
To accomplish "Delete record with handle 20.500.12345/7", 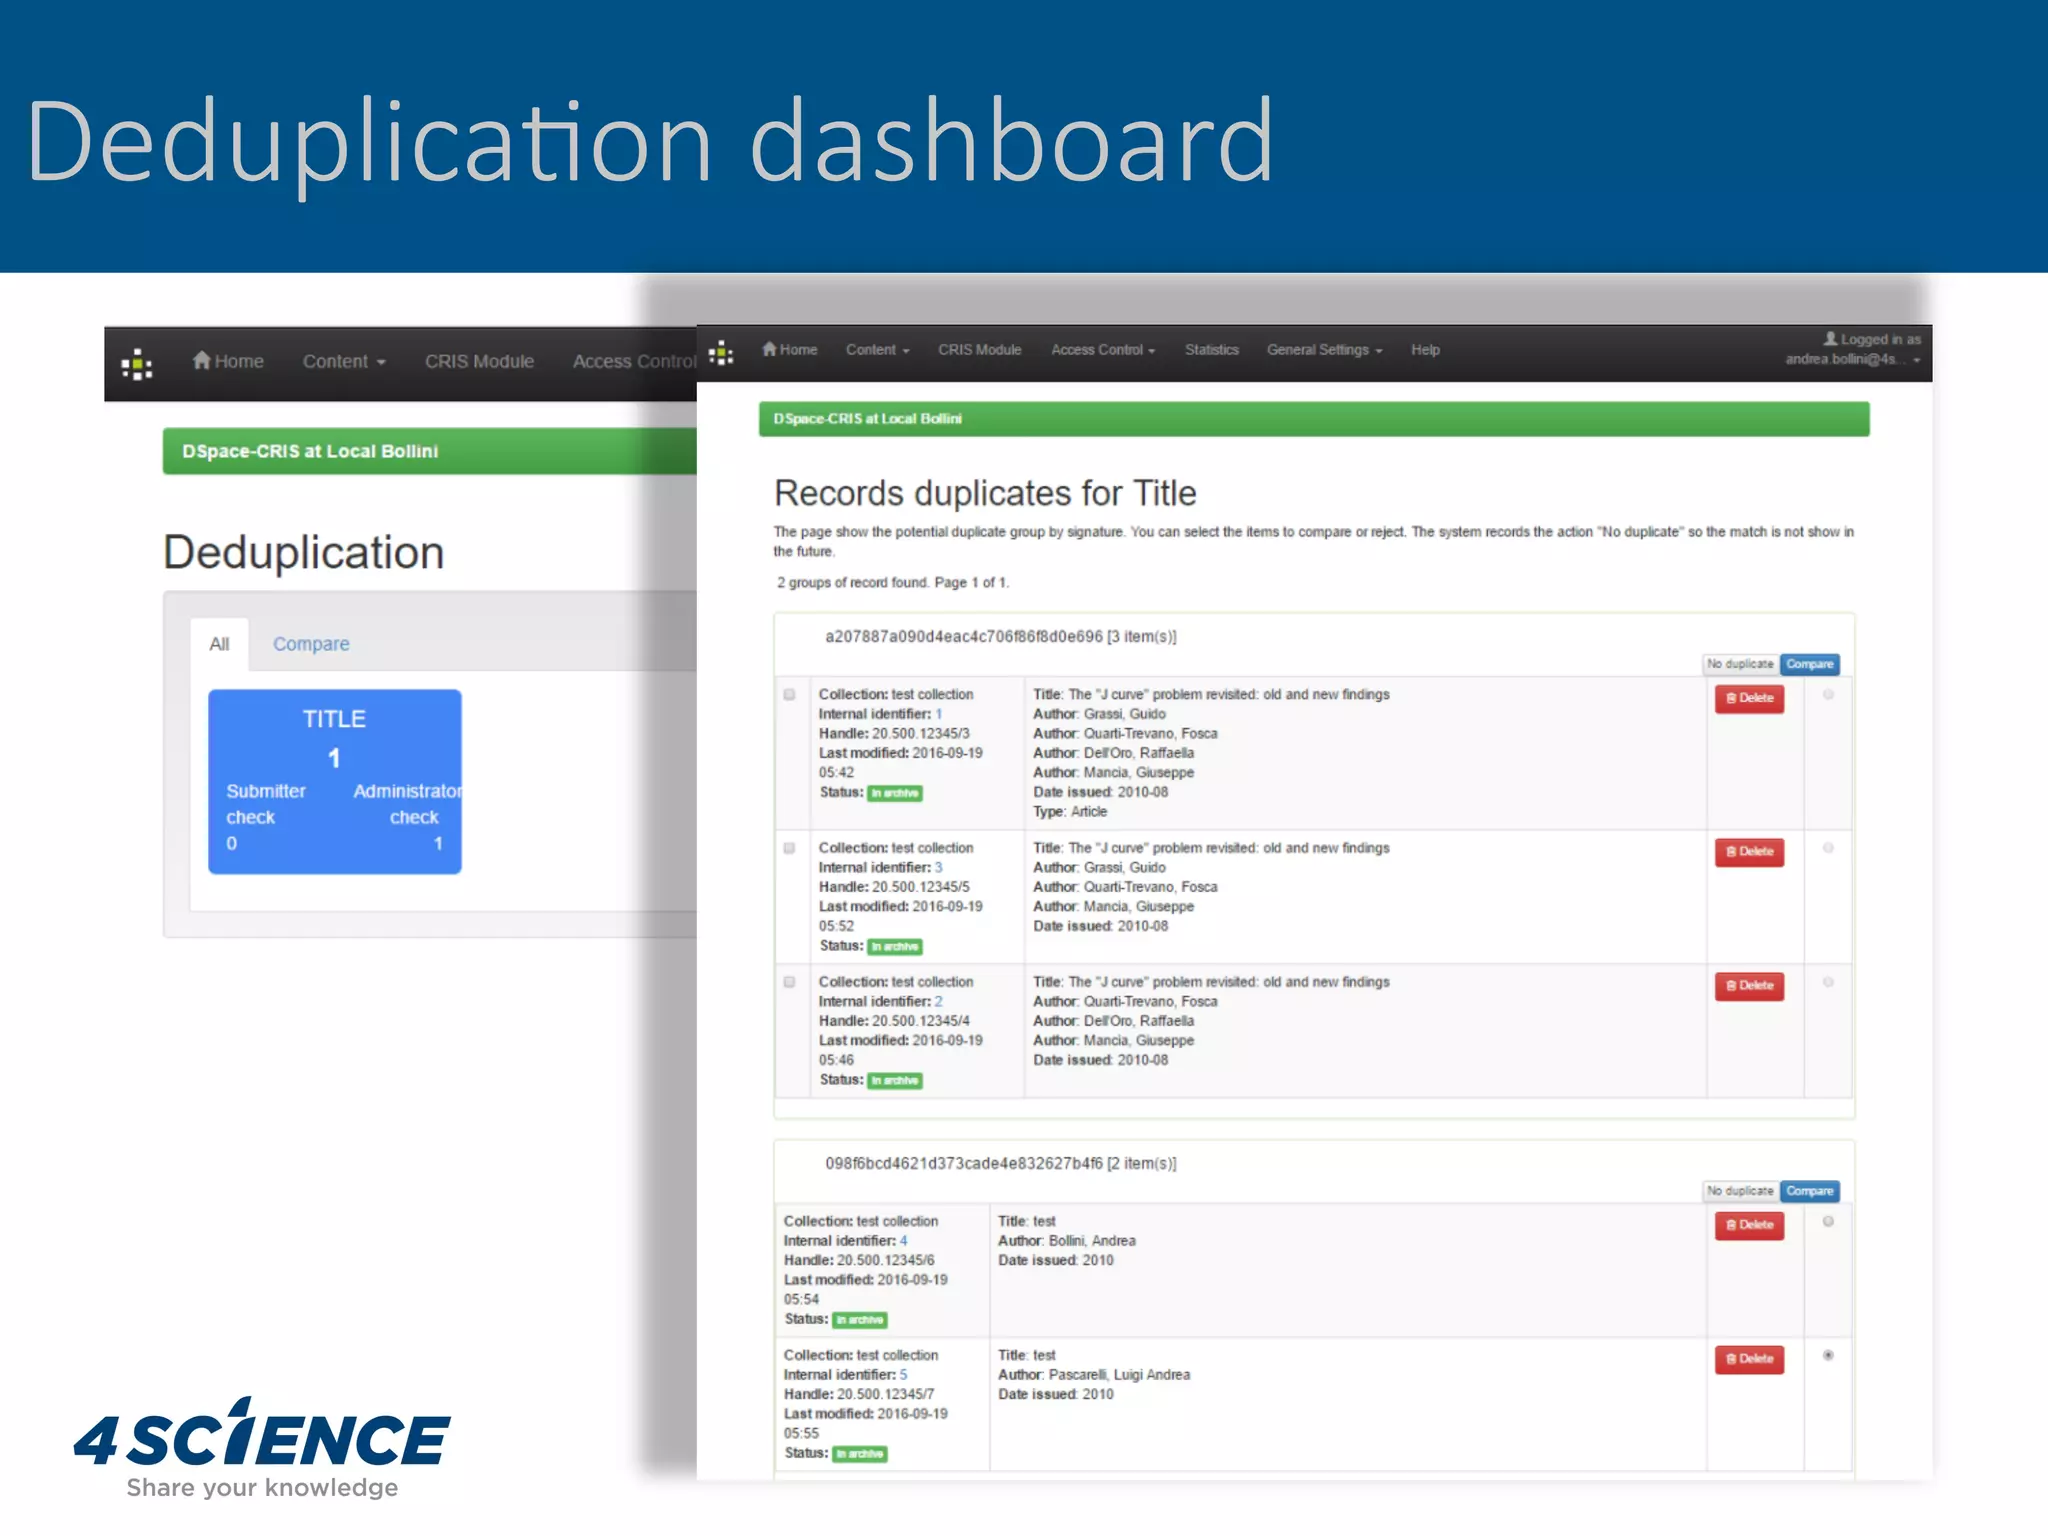I will pyautogui.click(x=1749, y=1359).
